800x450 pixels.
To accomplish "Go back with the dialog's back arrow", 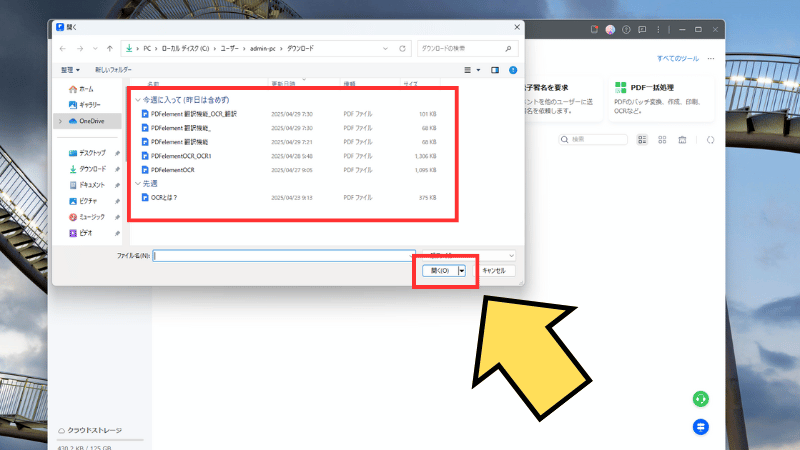I will [63, 48].
